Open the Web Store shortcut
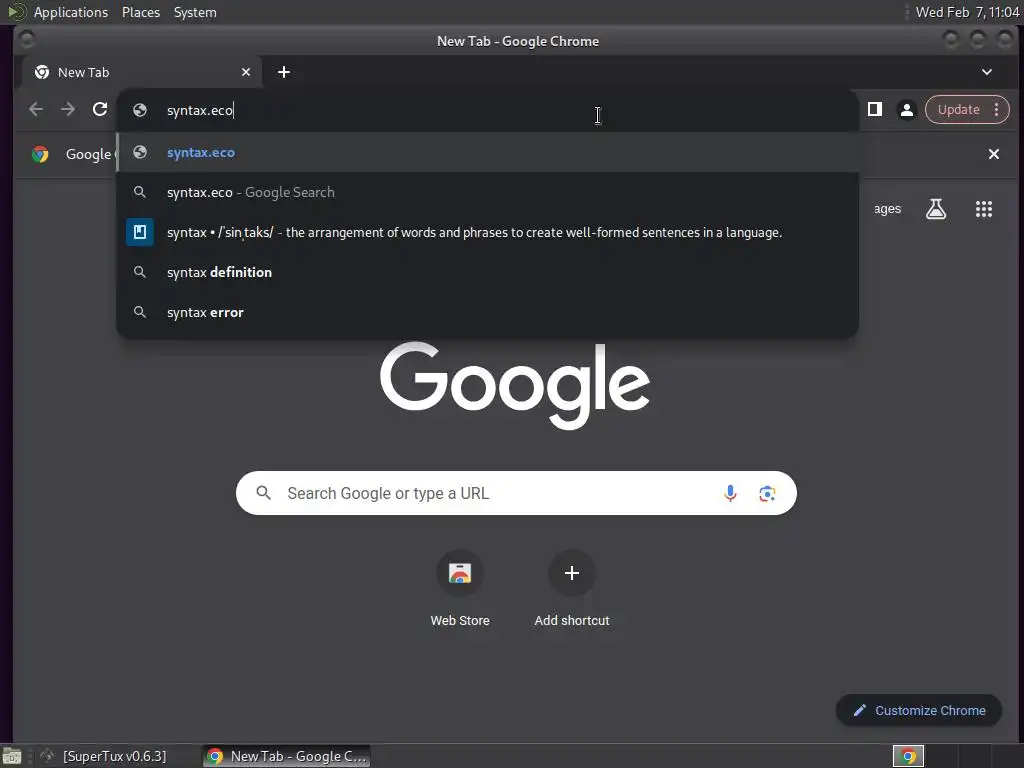 [x=460, y=588]
